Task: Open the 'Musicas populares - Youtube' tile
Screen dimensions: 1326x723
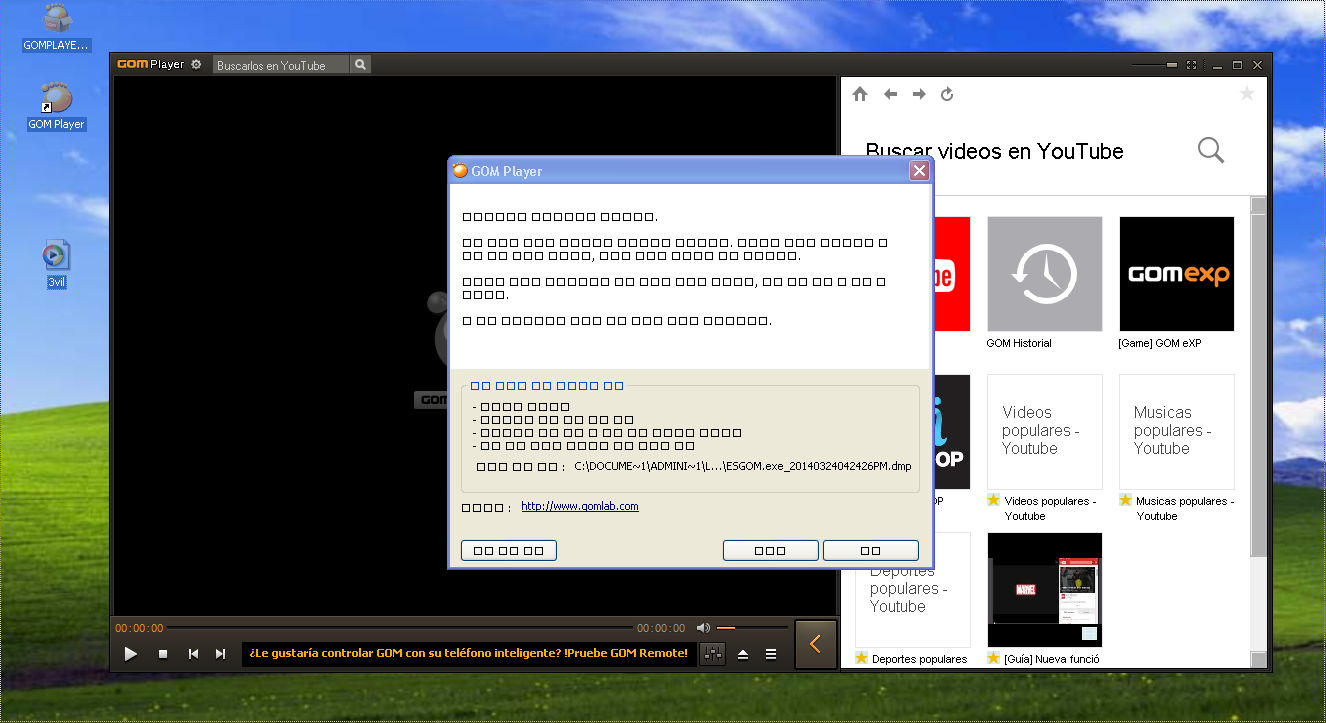Action: pos(1176,431)
